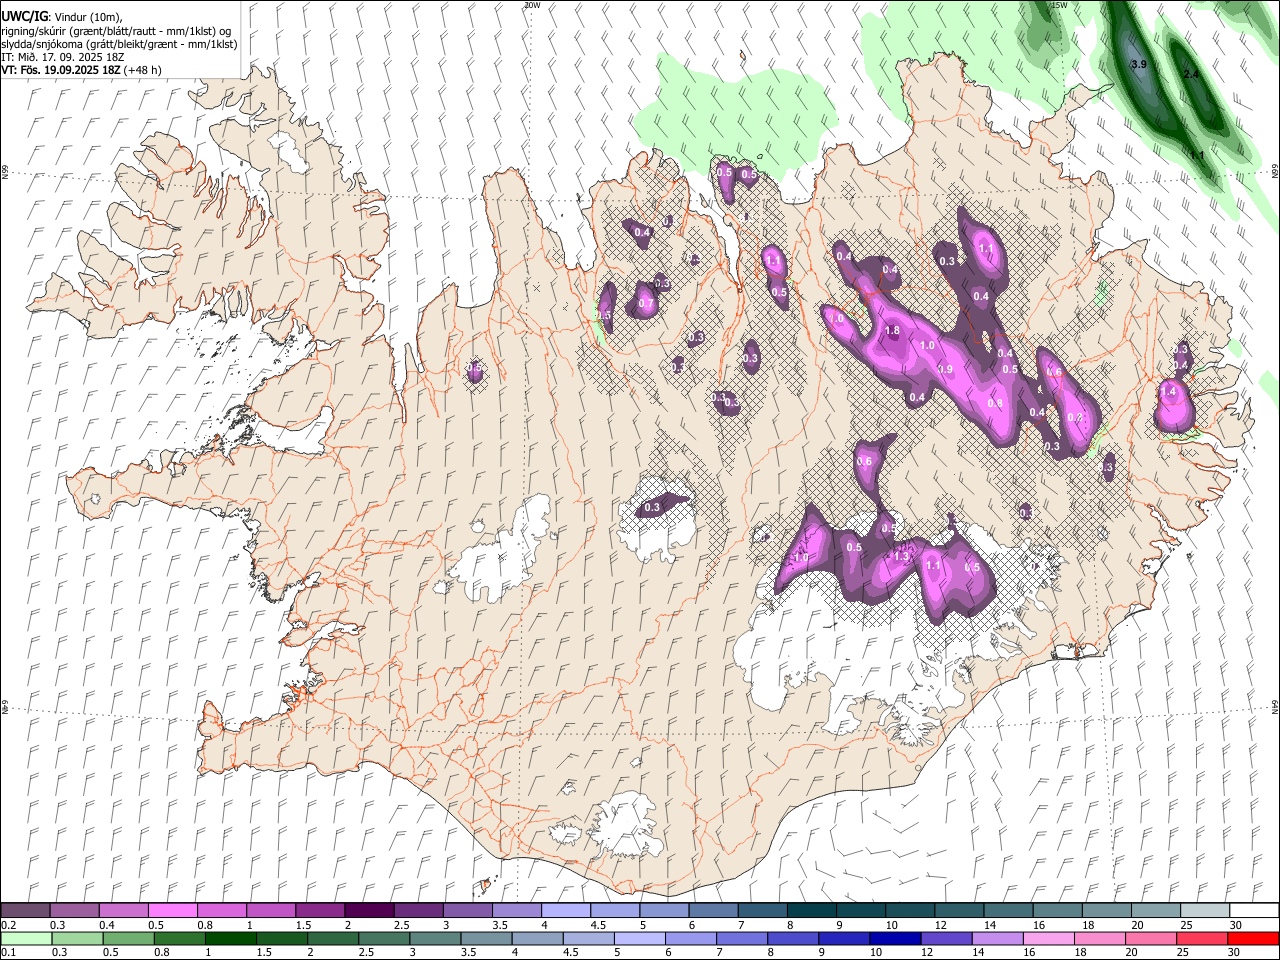1280x960 pixels.
Task: Click the 'VT: Fös. 19.09.2025 18Z' valid time
Action: [x=61, y=70]
